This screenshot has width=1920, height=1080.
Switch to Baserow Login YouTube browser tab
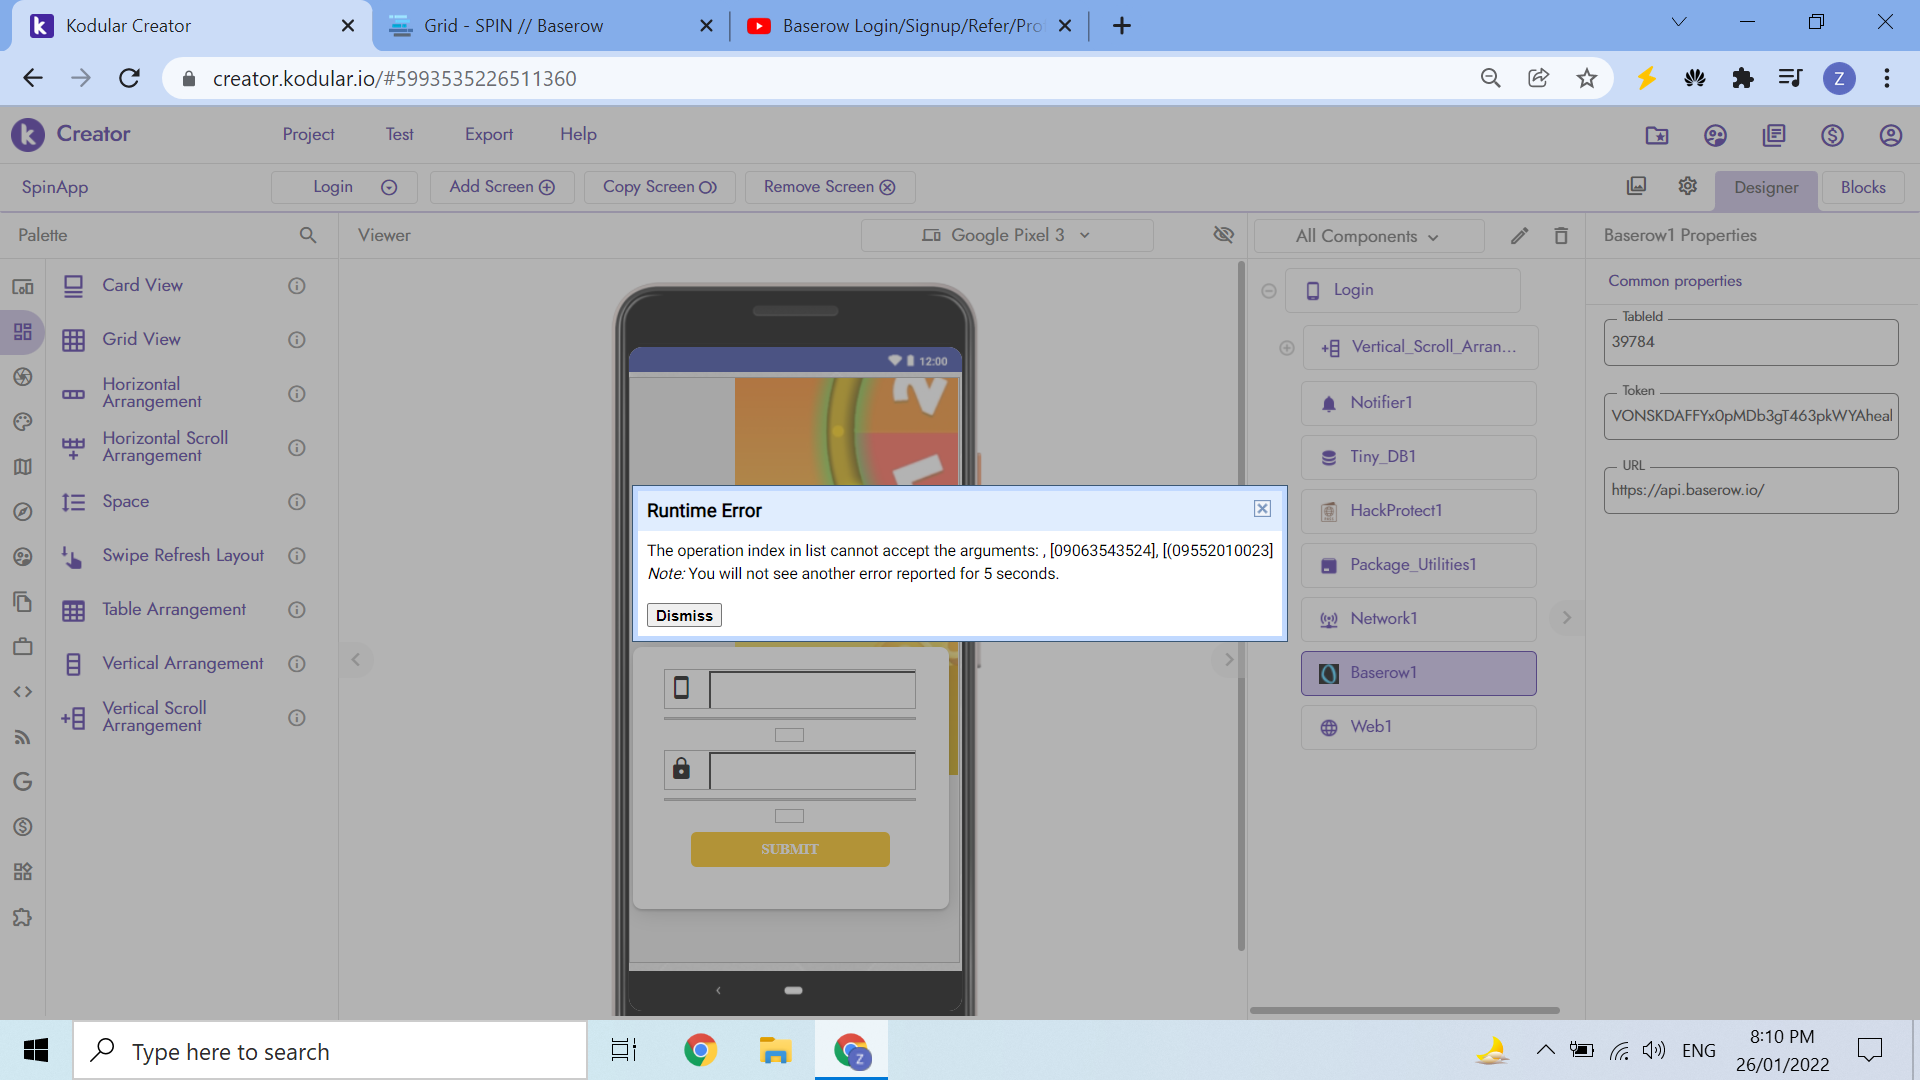[x=910, y=26]
